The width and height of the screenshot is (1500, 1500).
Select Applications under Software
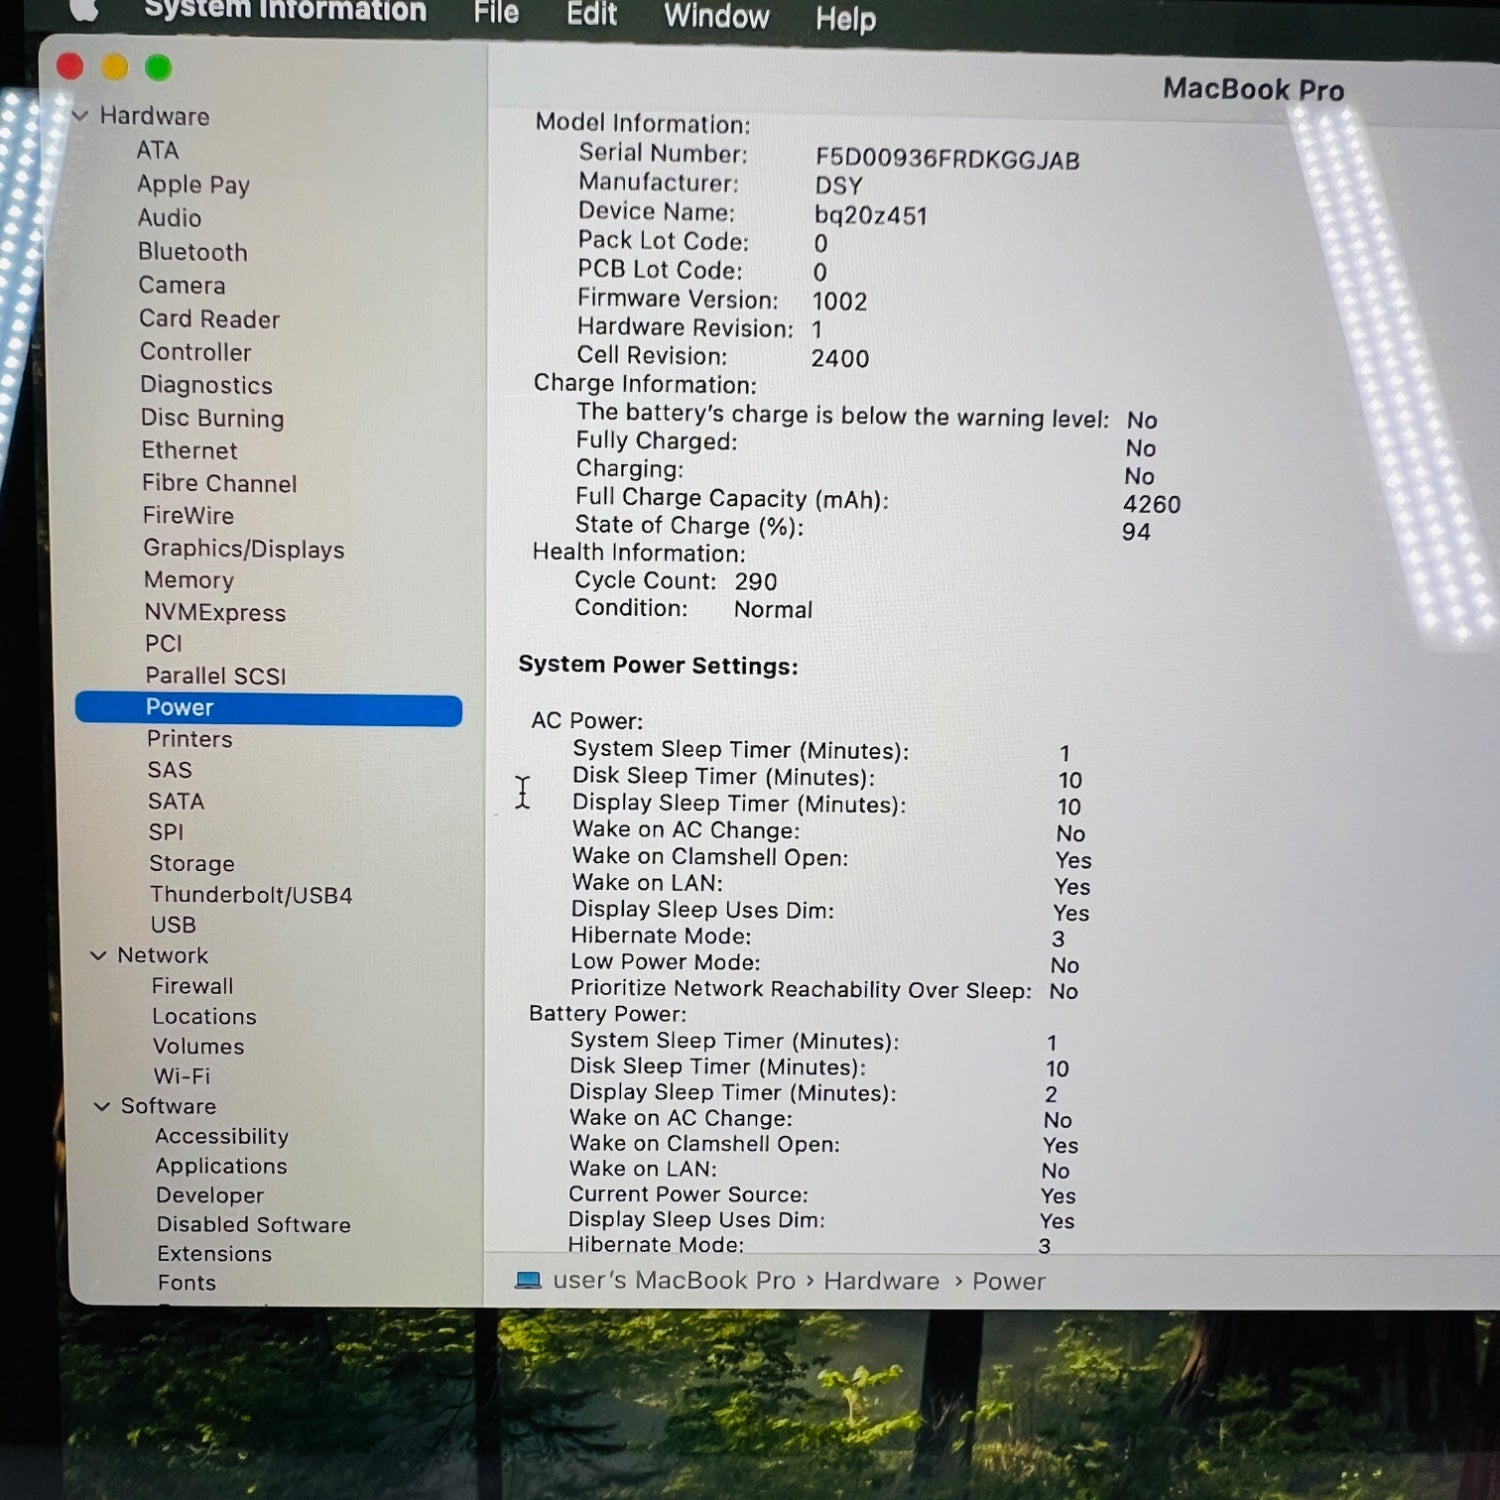221,1166
